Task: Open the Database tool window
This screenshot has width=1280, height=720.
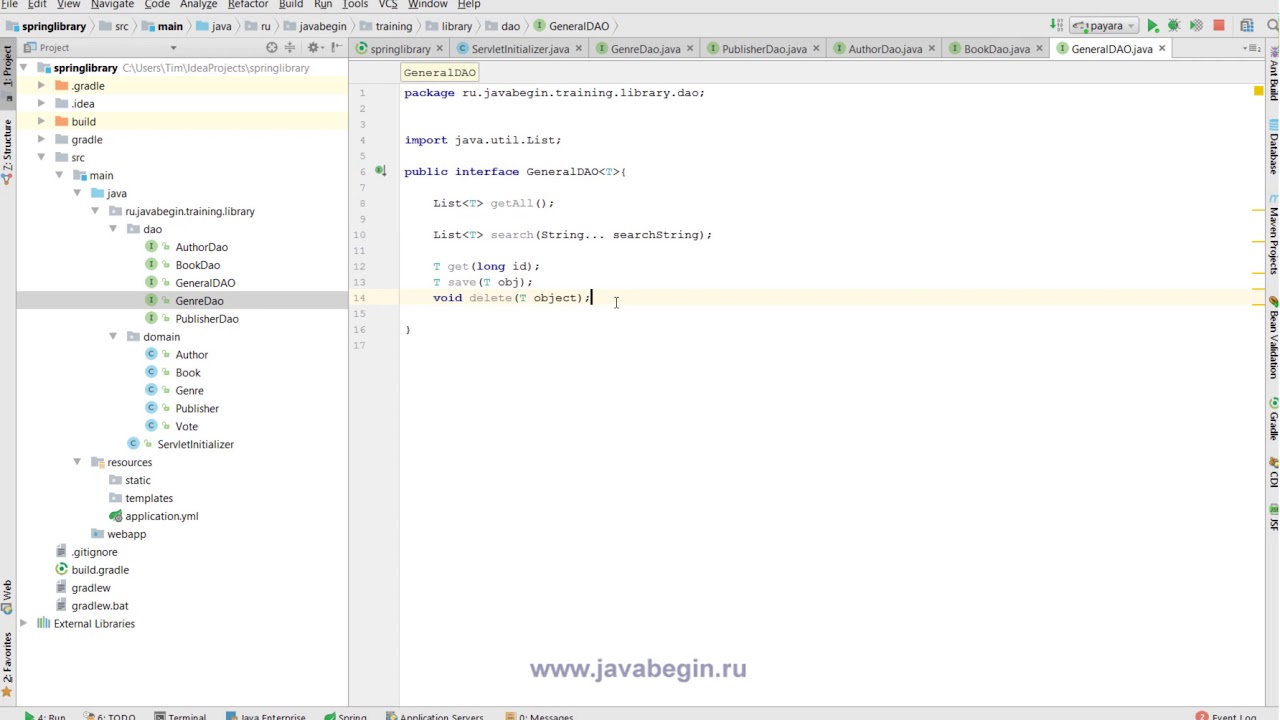Action: (1273, 148)
